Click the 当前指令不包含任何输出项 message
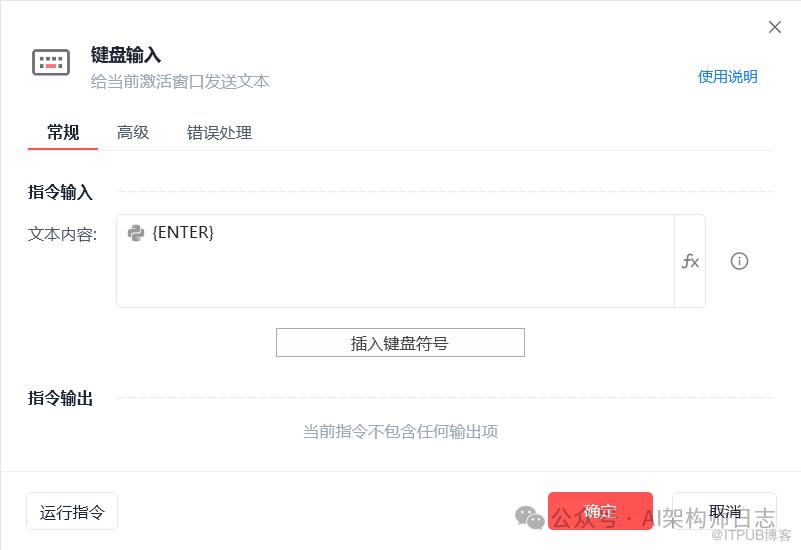This screenshot has height=550, width=801. click(x=400, y=432)
